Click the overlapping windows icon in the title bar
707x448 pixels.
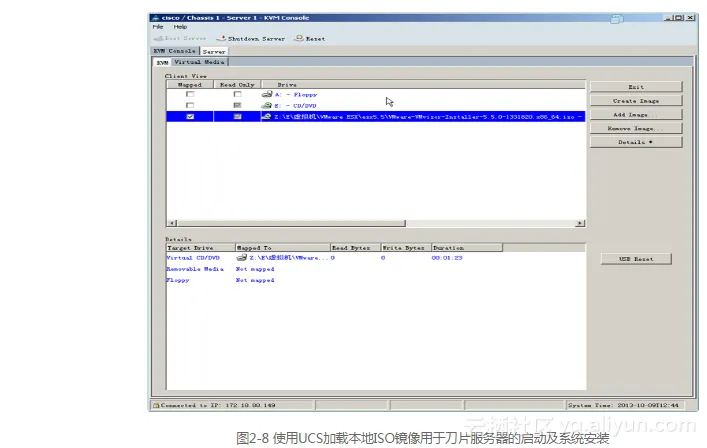[617, 18]
